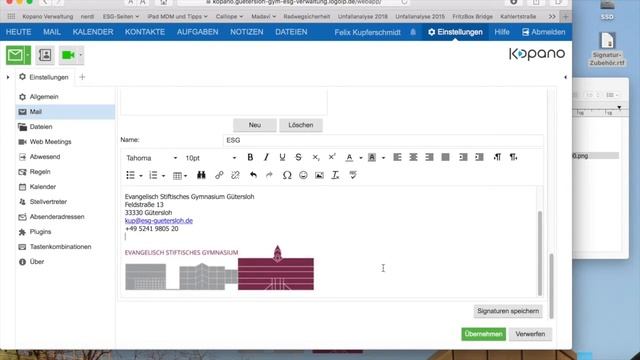The width and height of the screenshot is (640, 360).
Task: Open the new contact icon
Action: (x=45, y=55)
